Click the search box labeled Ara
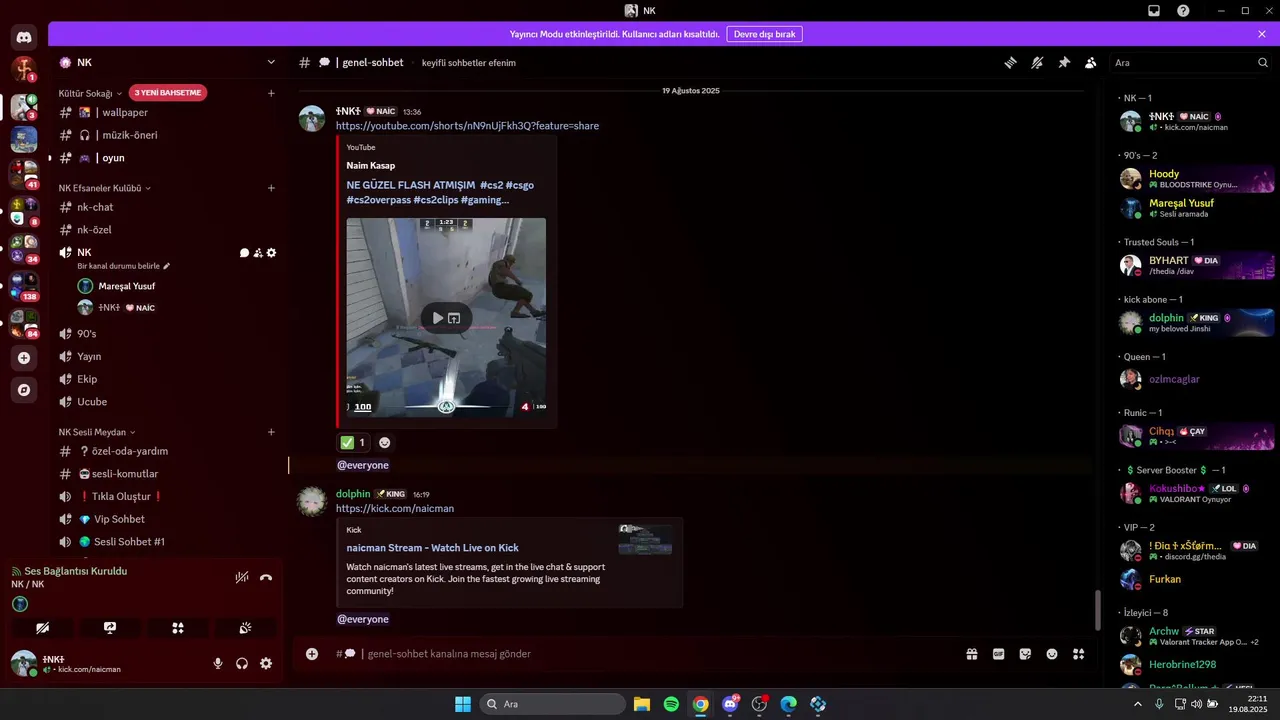This screenshot has height=720, width=1280. pos(1190,62)
